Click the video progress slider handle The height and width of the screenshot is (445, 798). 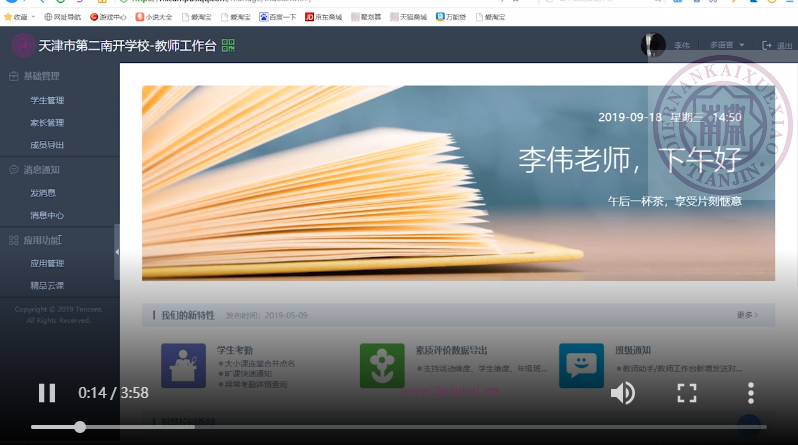(80, 427)
